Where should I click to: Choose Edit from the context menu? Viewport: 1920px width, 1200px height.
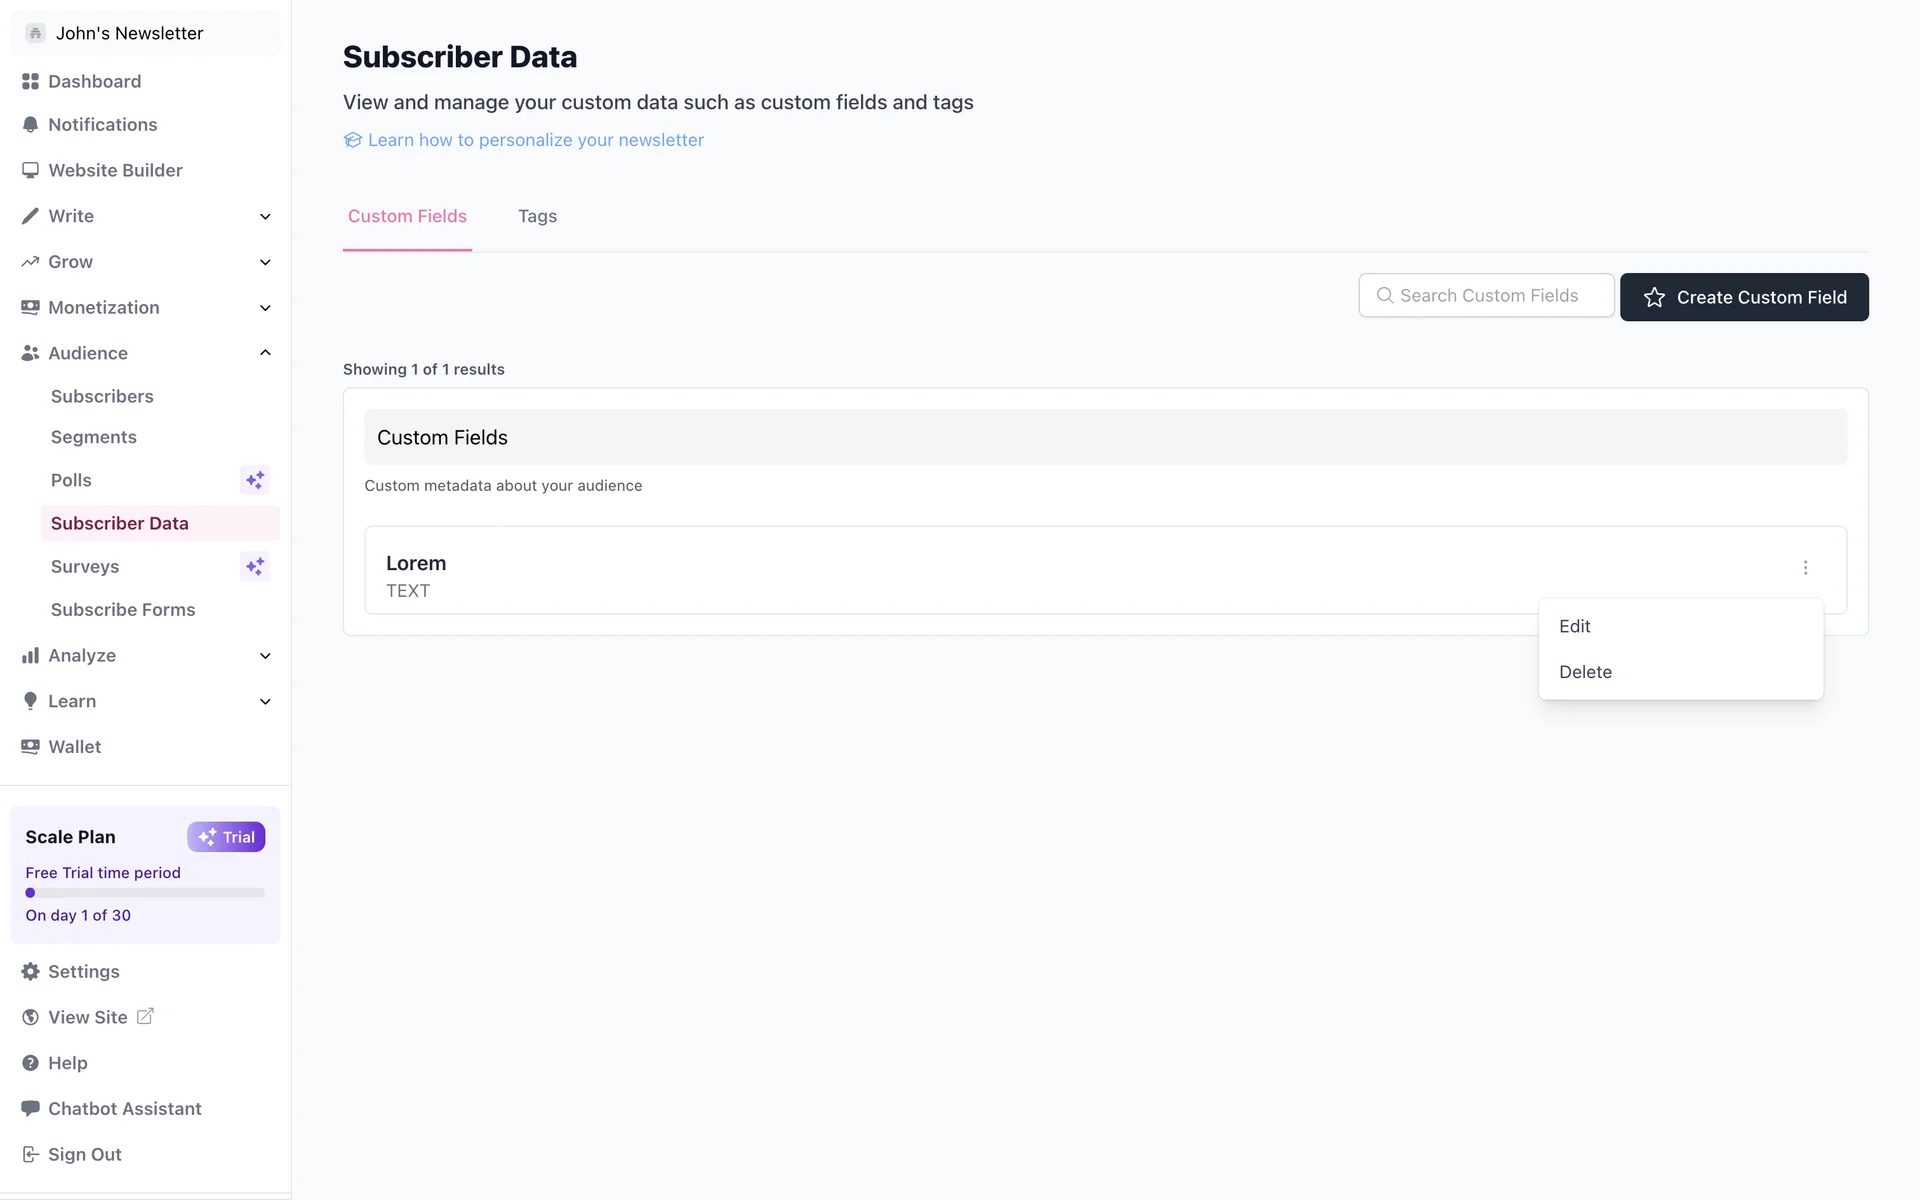click(1575, 626)
